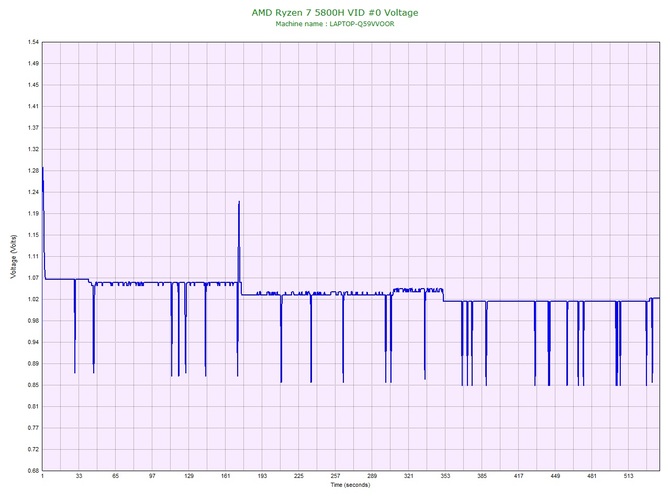Click the 1.19 value on the voltage axis
670x502 pixels.
33,214
